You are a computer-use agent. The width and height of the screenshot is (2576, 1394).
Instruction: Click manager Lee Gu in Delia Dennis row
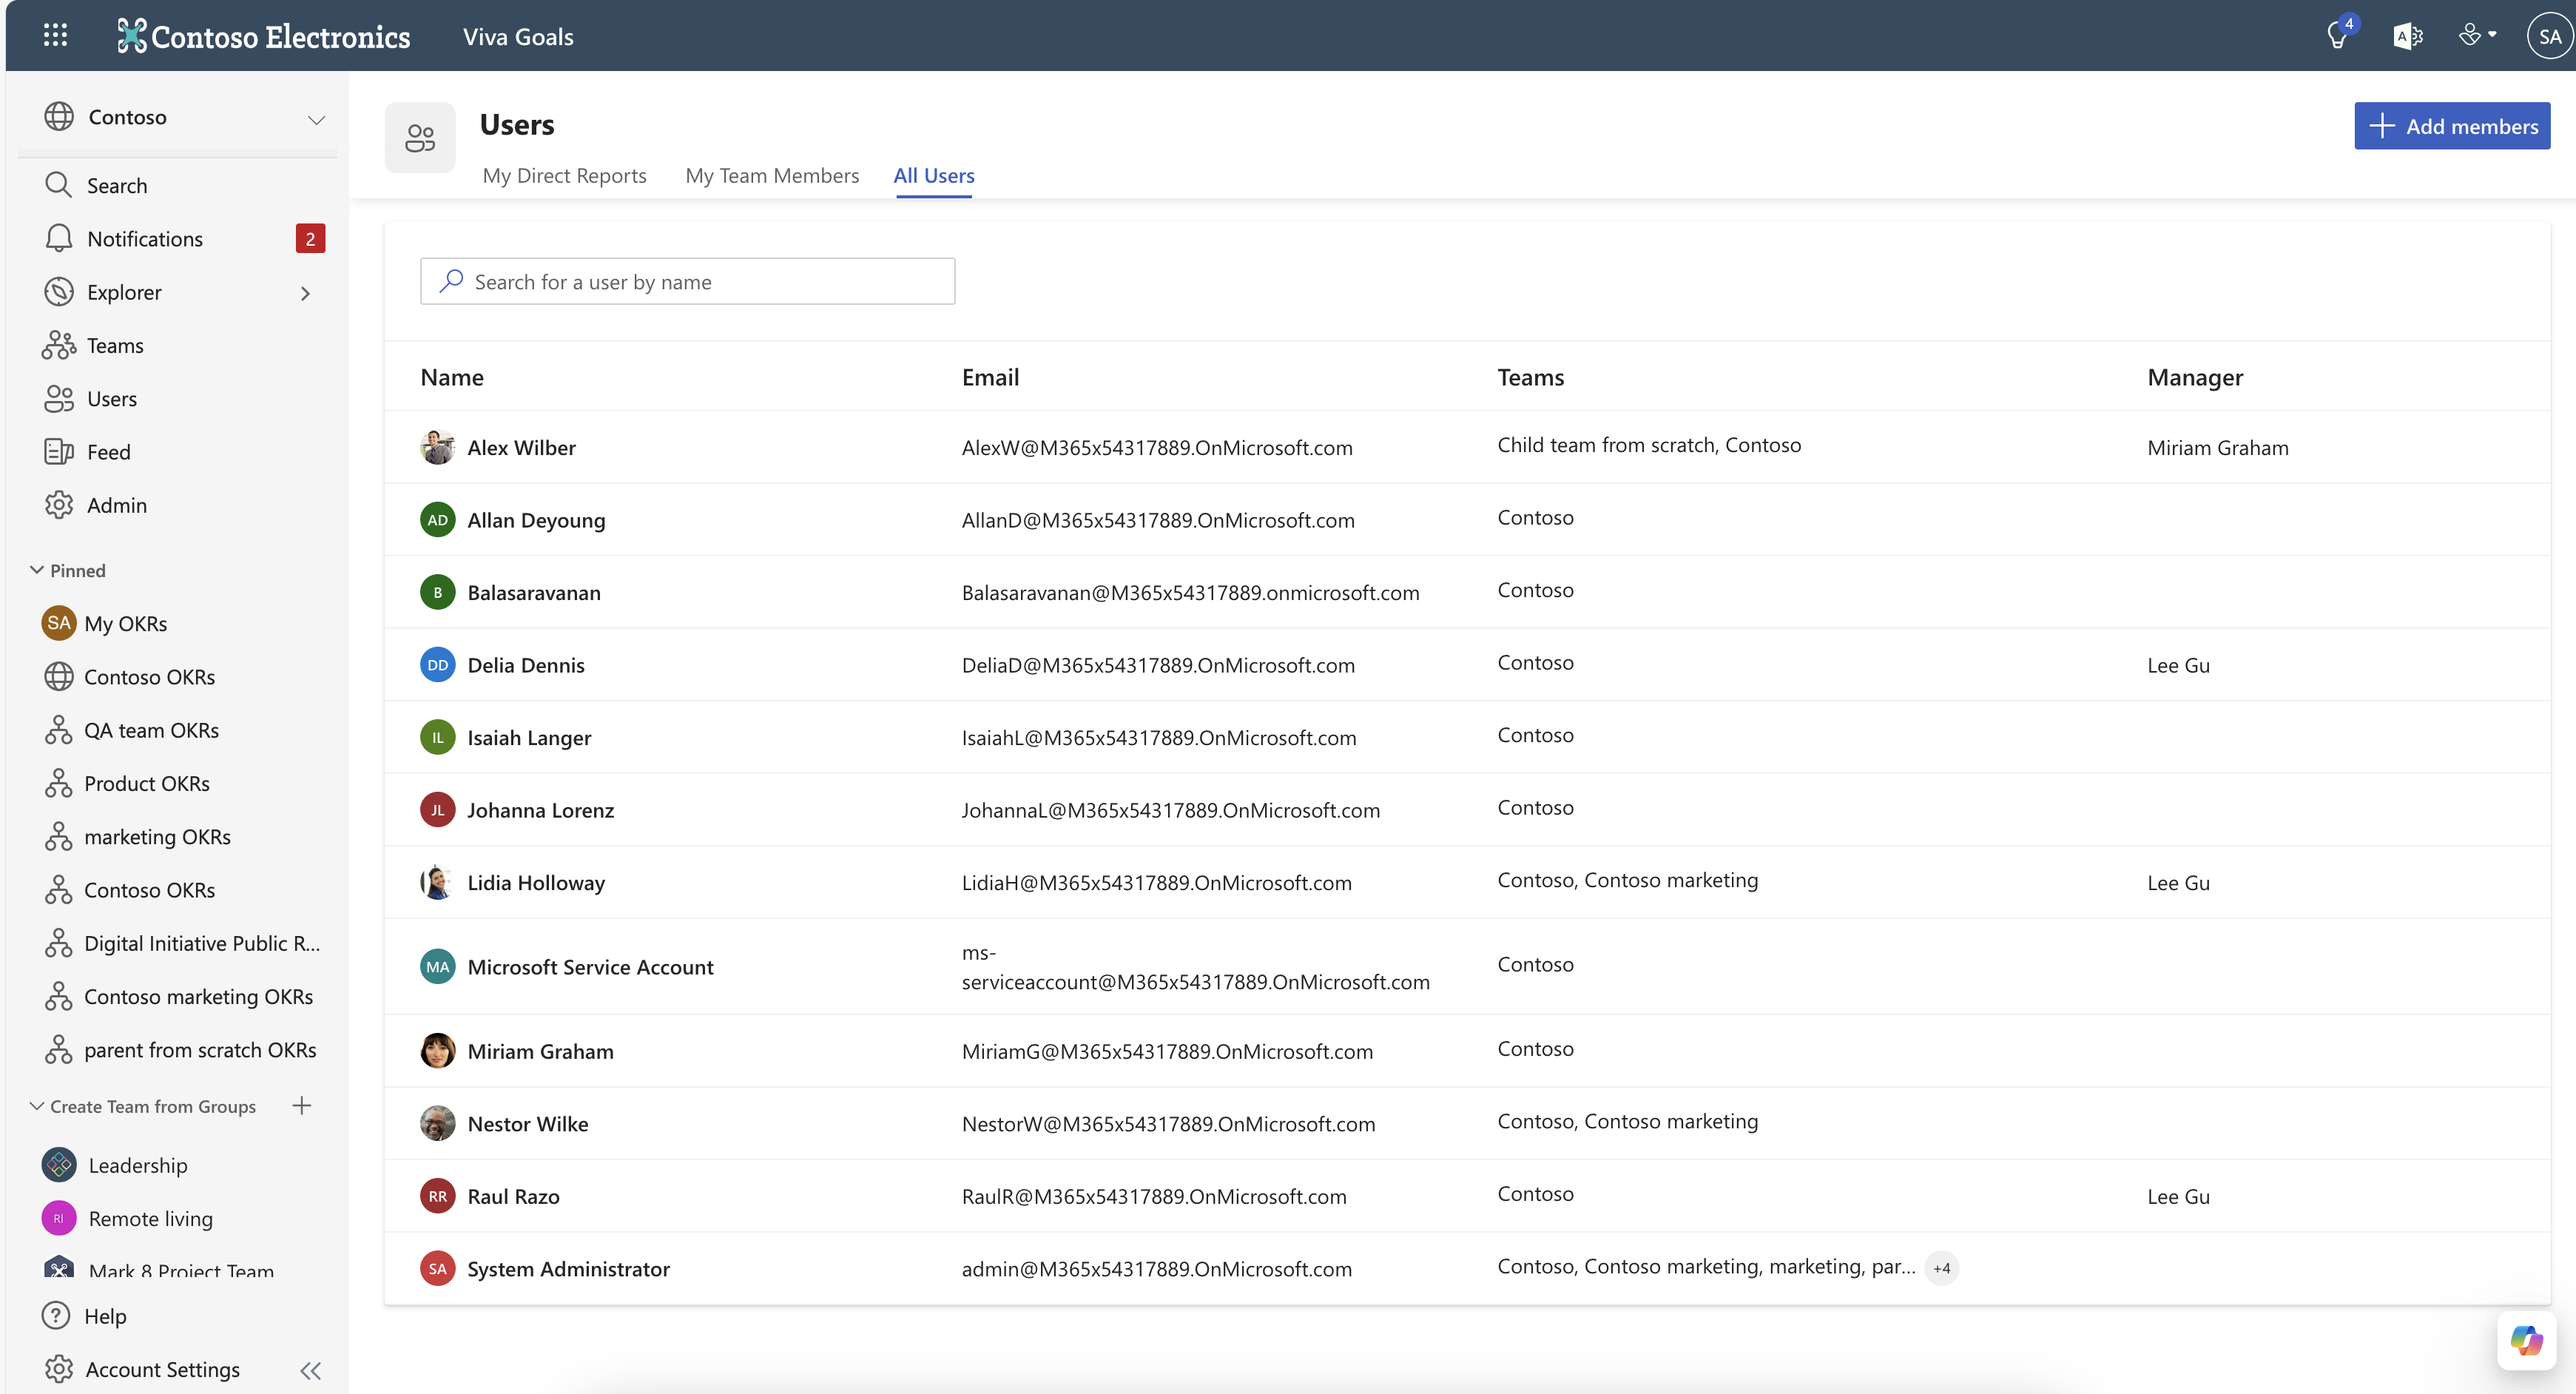[2178, 665]
